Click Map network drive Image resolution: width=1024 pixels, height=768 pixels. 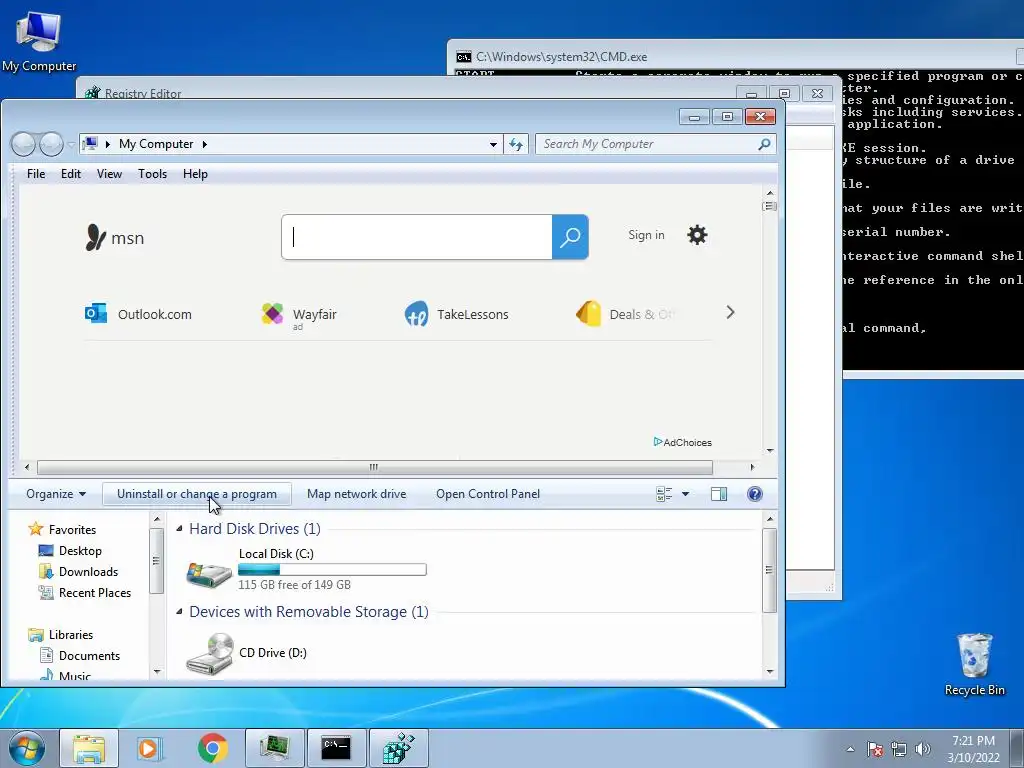357,494
